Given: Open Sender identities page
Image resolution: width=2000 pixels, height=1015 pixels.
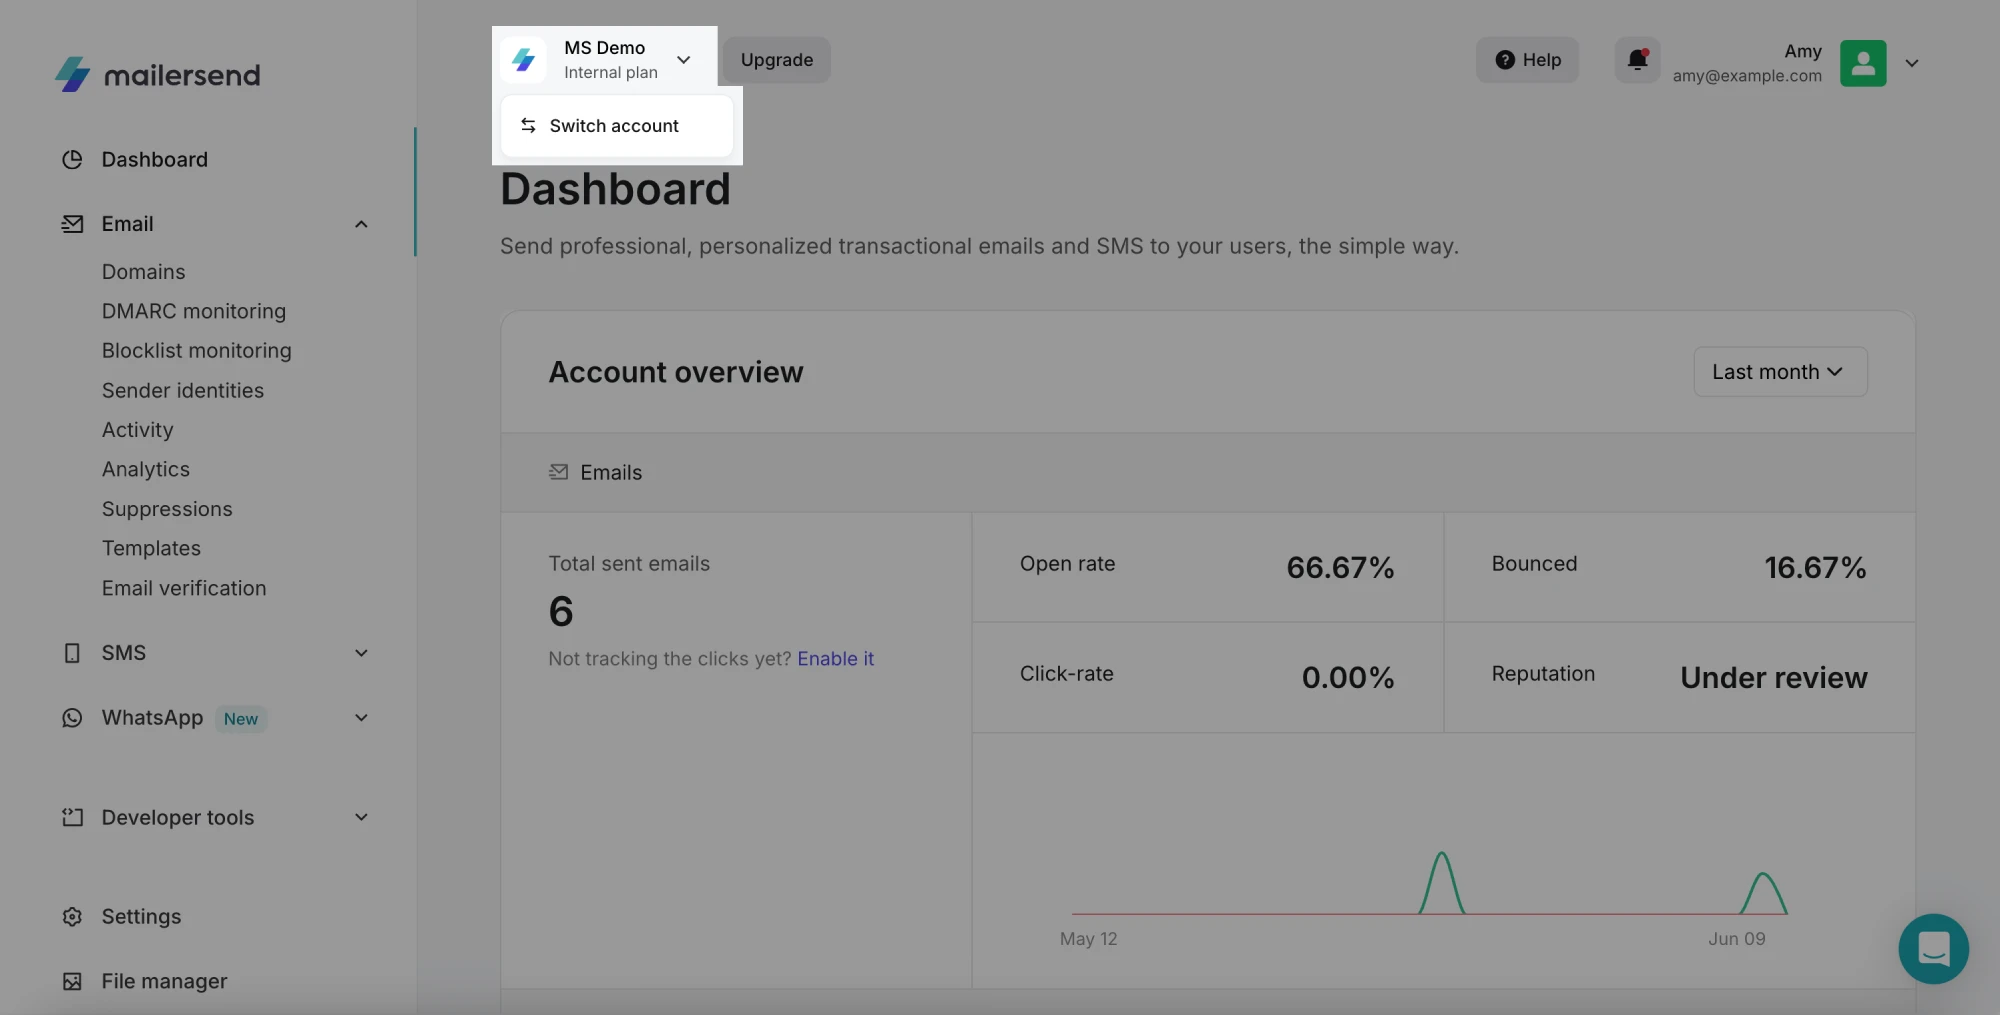Looking at the screenshot, I should pos(183,391).
